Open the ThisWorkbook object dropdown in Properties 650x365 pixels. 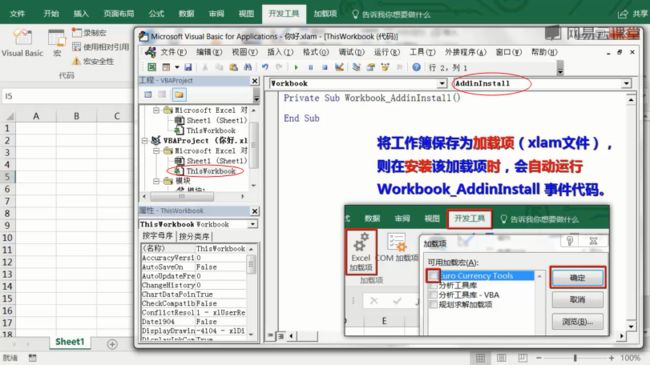point(252,224)
